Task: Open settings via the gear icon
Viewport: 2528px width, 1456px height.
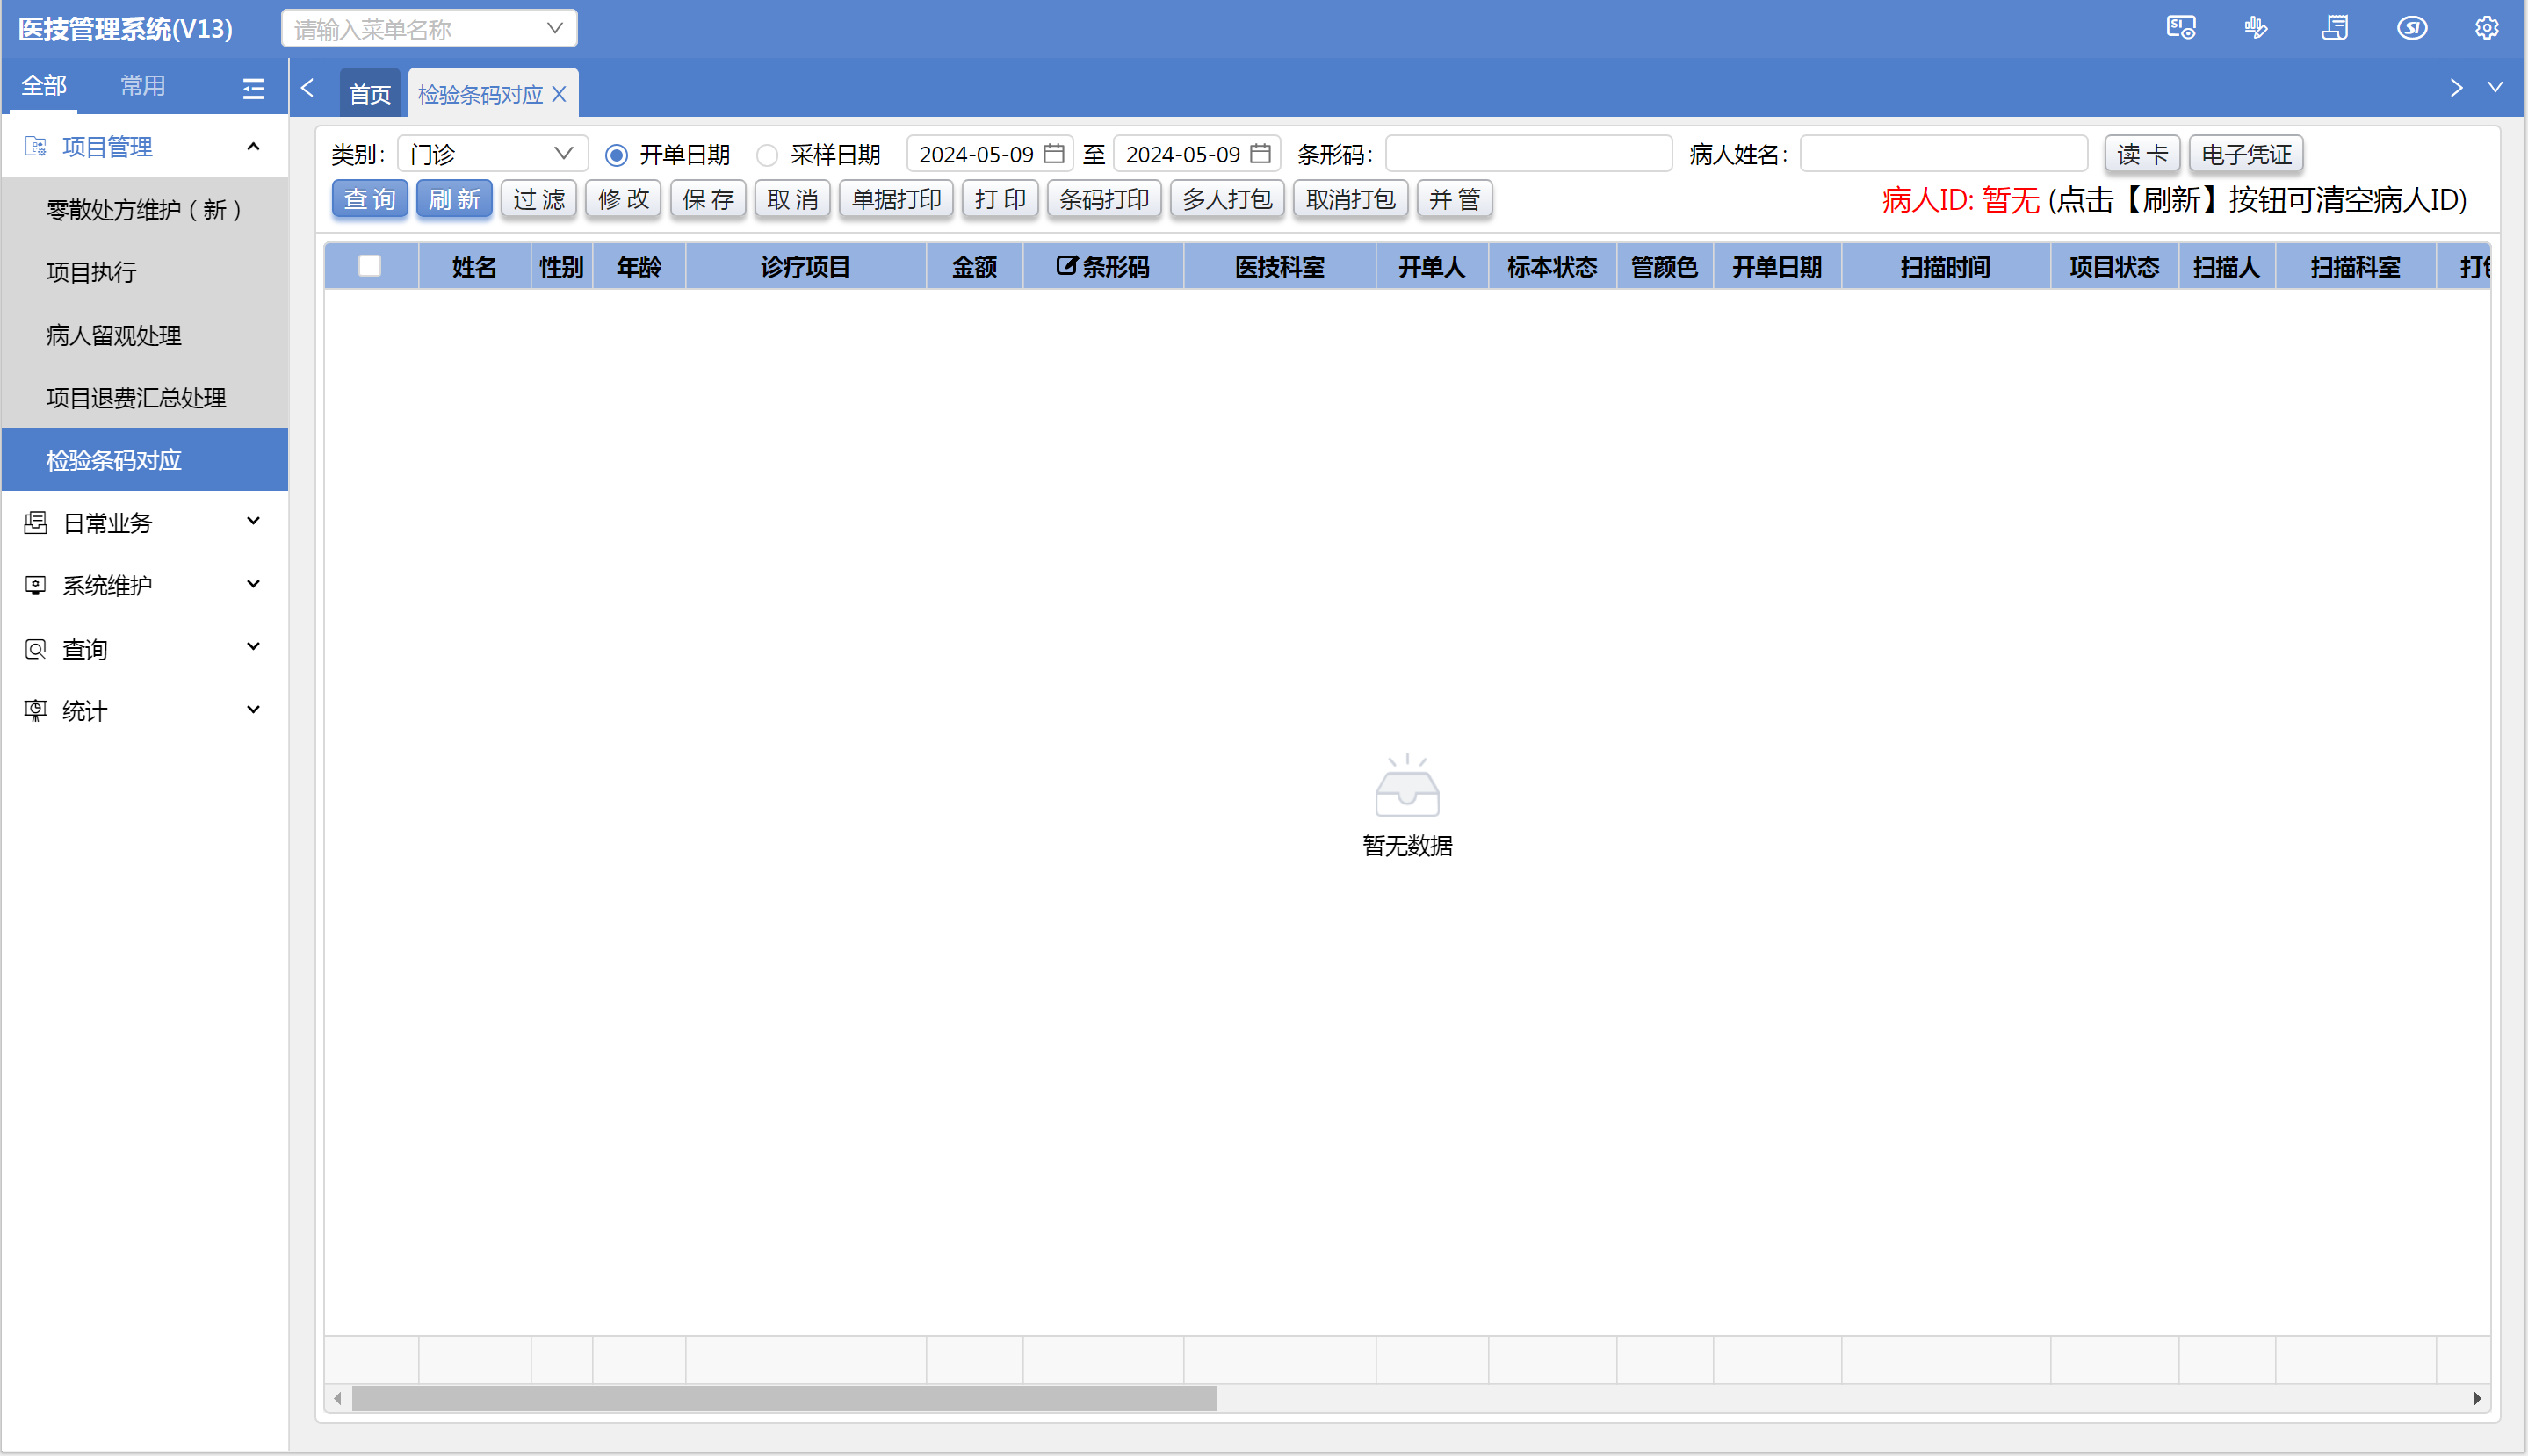Action: pos(2486,28)
